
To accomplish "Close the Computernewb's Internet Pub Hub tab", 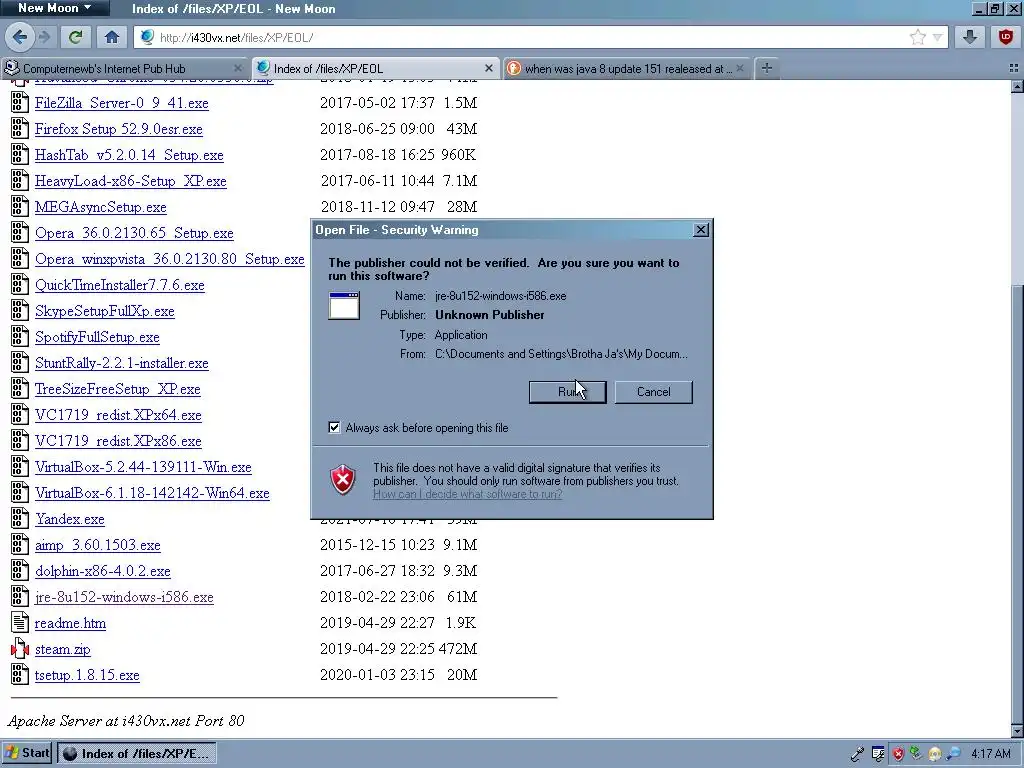I will 238,68.
